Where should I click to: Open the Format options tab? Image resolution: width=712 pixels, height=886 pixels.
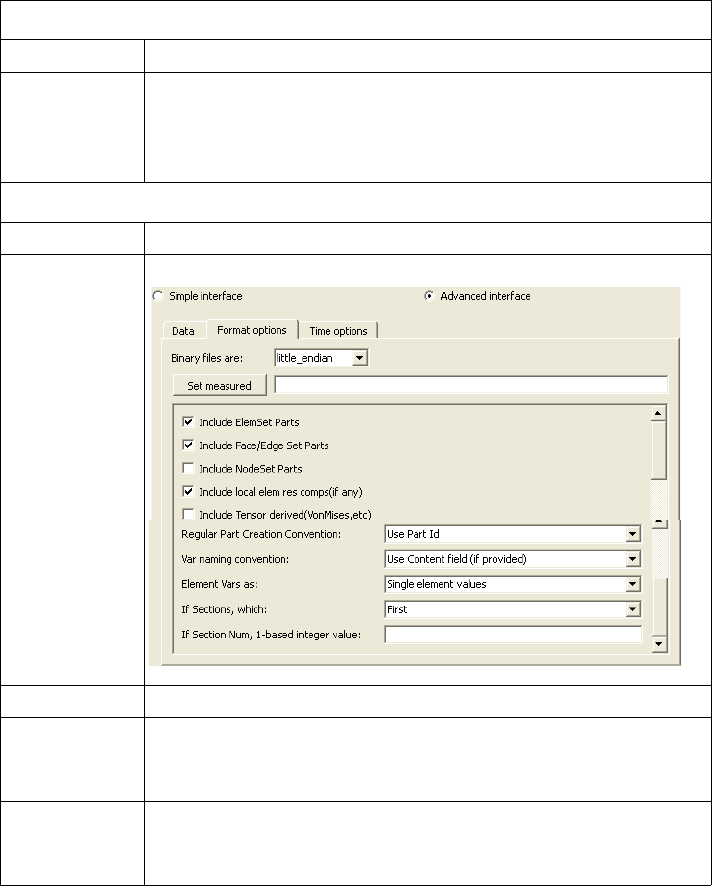252,329
